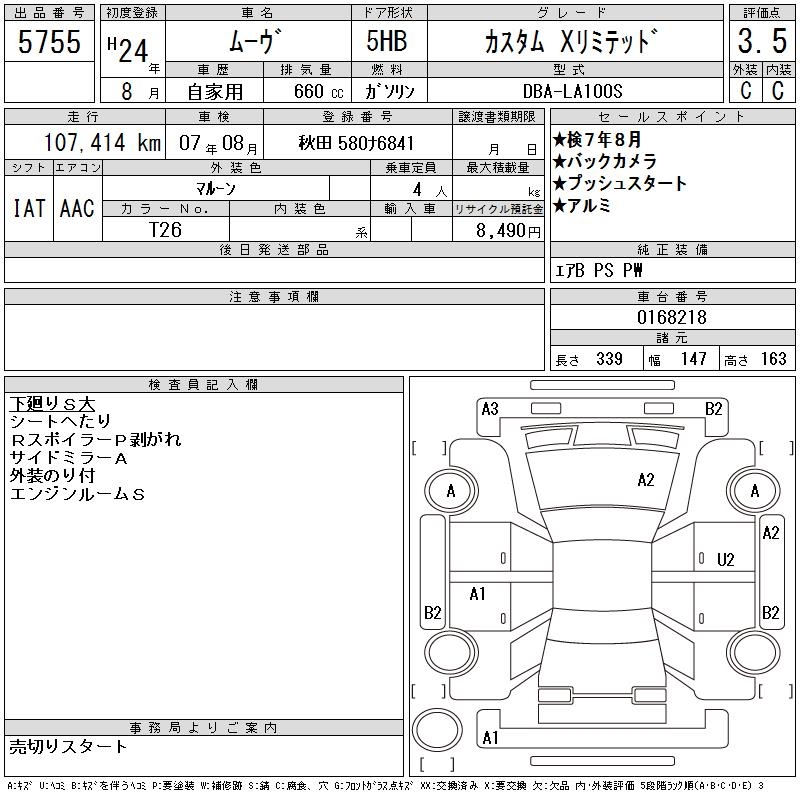The image size is (800, 800).
Task: Select the 譲渡書類期限 header label
Action: 497,117
